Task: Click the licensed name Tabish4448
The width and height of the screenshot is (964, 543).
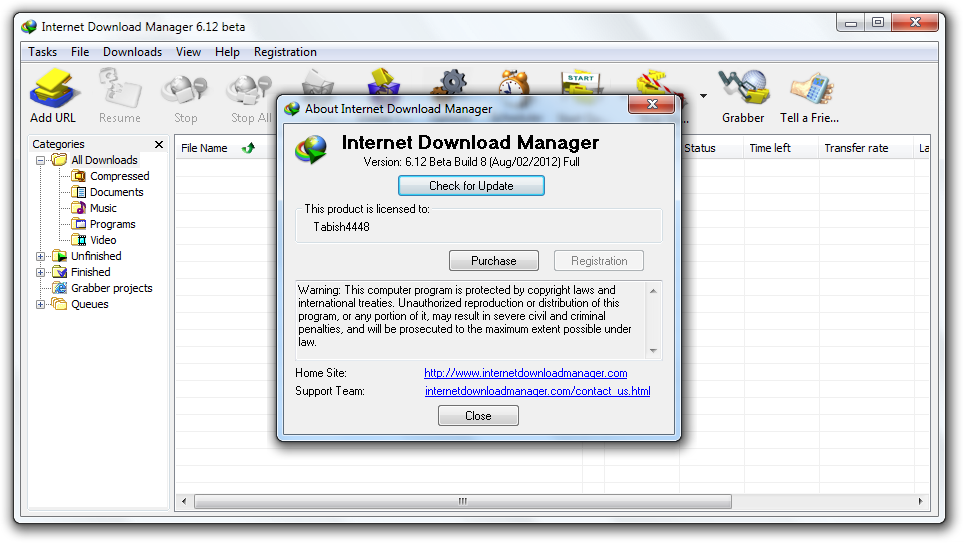Action: click(x=341, y=227)
